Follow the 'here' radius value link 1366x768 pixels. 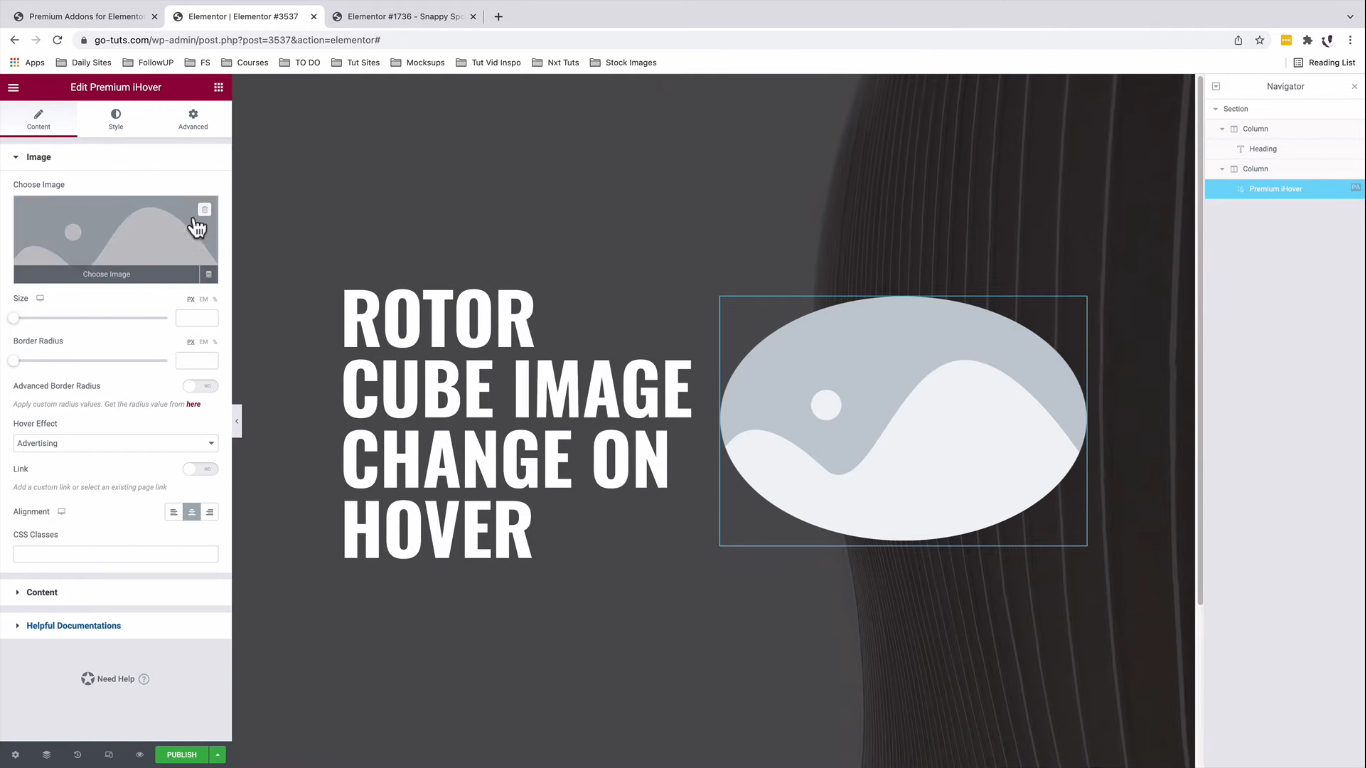tap(193, 404)
